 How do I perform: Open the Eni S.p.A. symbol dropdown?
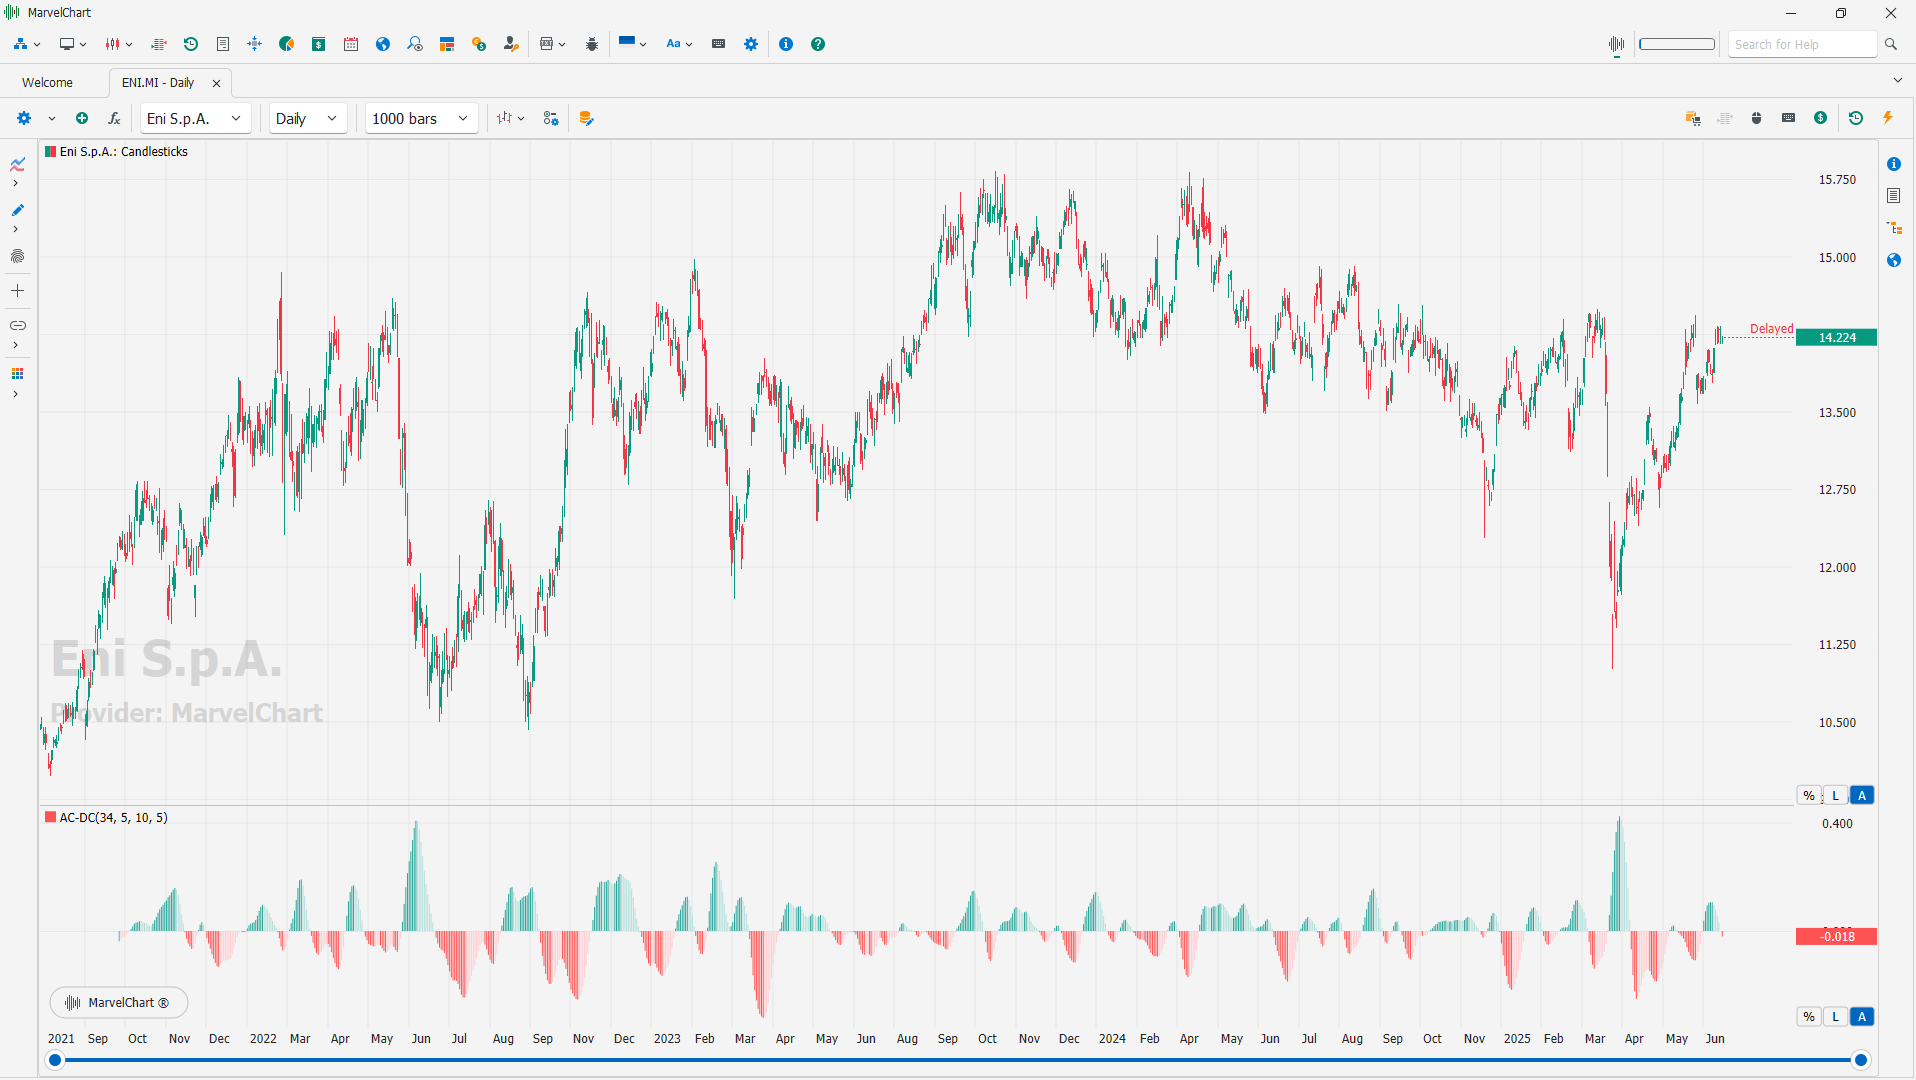coord(195,118)
